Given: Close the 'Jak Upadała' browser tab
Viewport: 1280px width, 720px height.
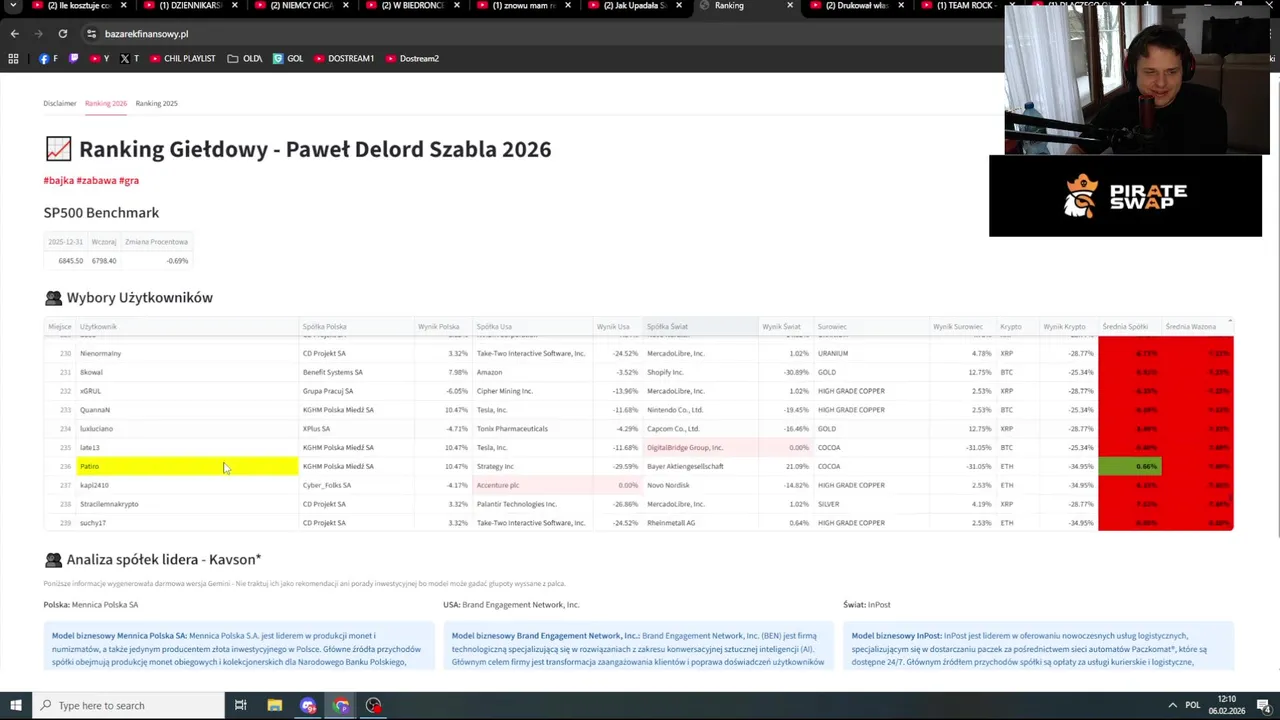Looking at the screenshot, I should coord(679,6).
